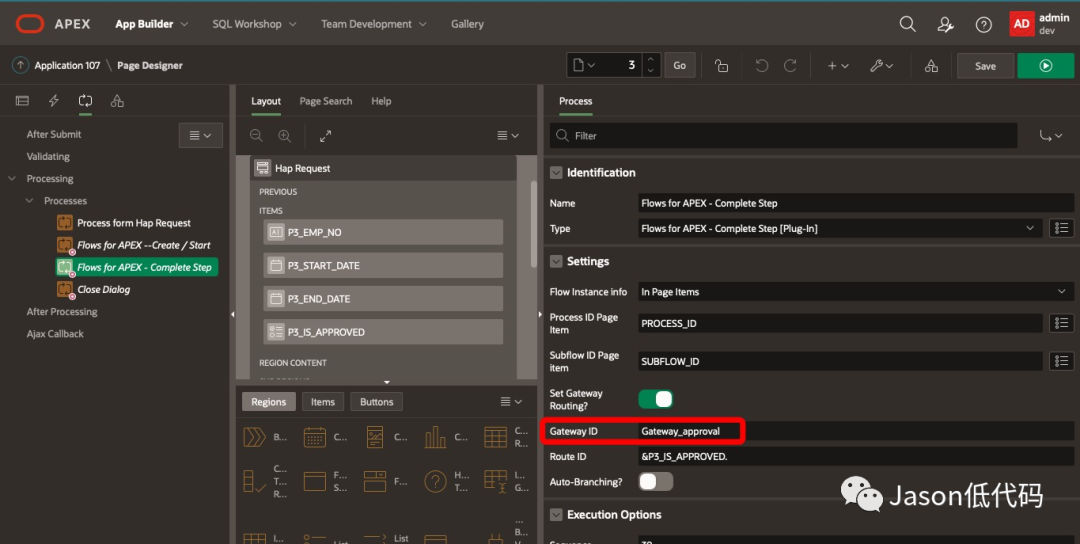
Task: Select Flows for APEX --Create / Start process
Action: pyautogui.click(x=143, y=245)
